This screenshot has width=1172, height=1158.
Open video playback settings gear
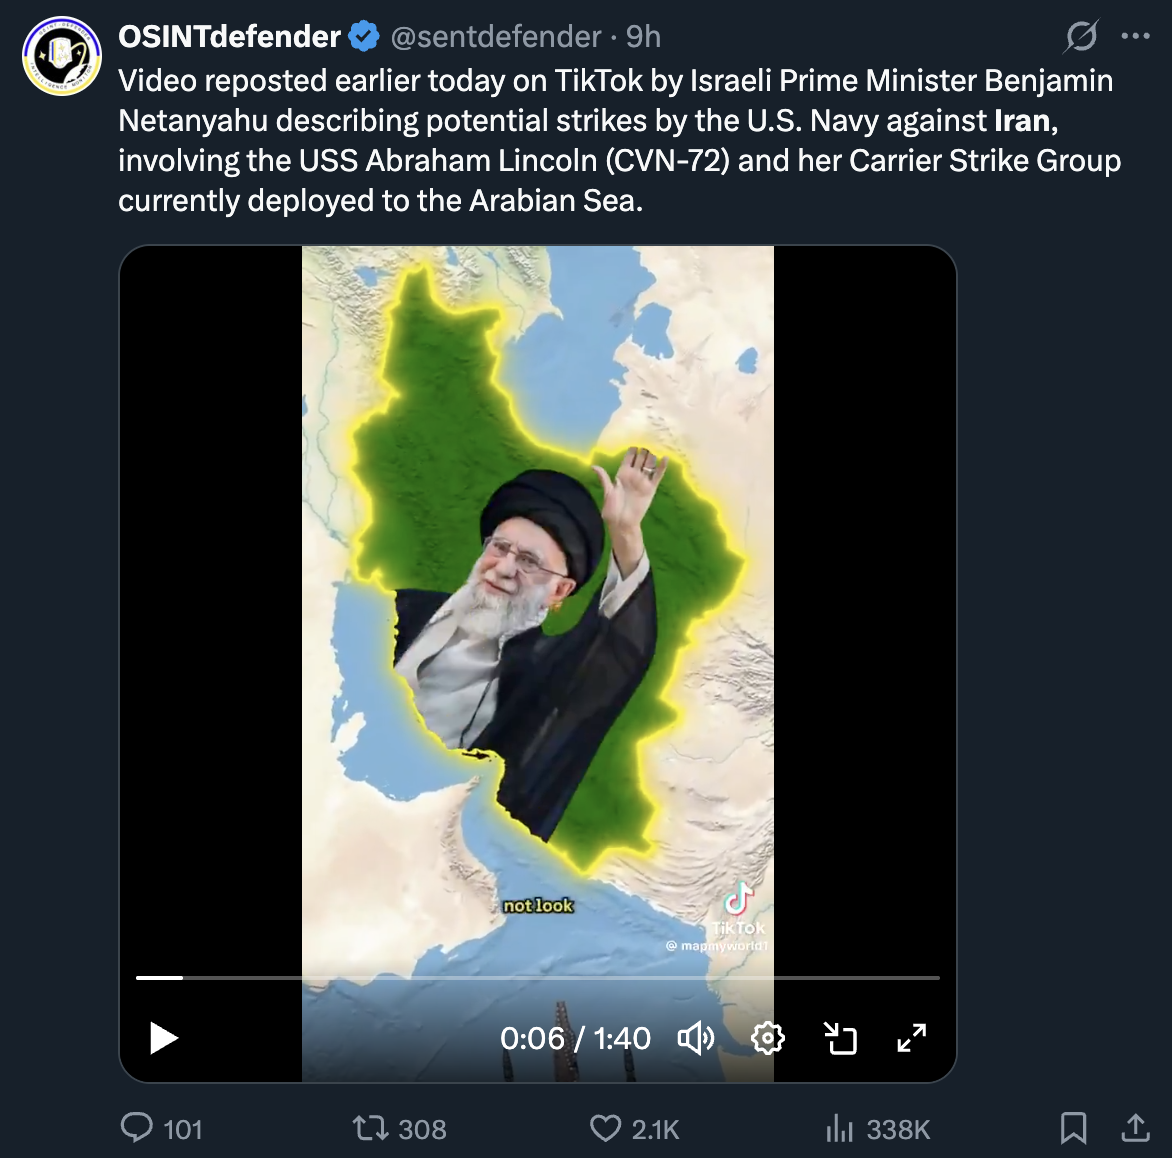768,1038
